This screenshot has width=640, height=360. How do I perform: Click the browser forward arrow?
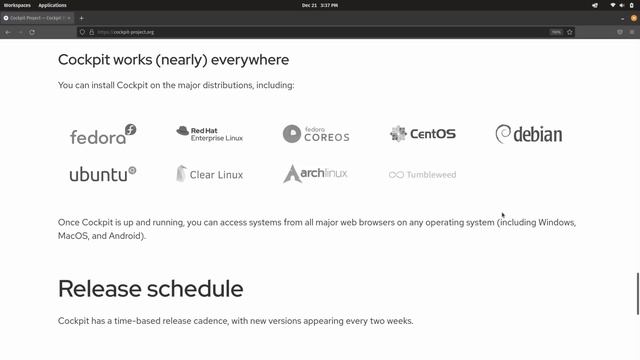(20, 32)
